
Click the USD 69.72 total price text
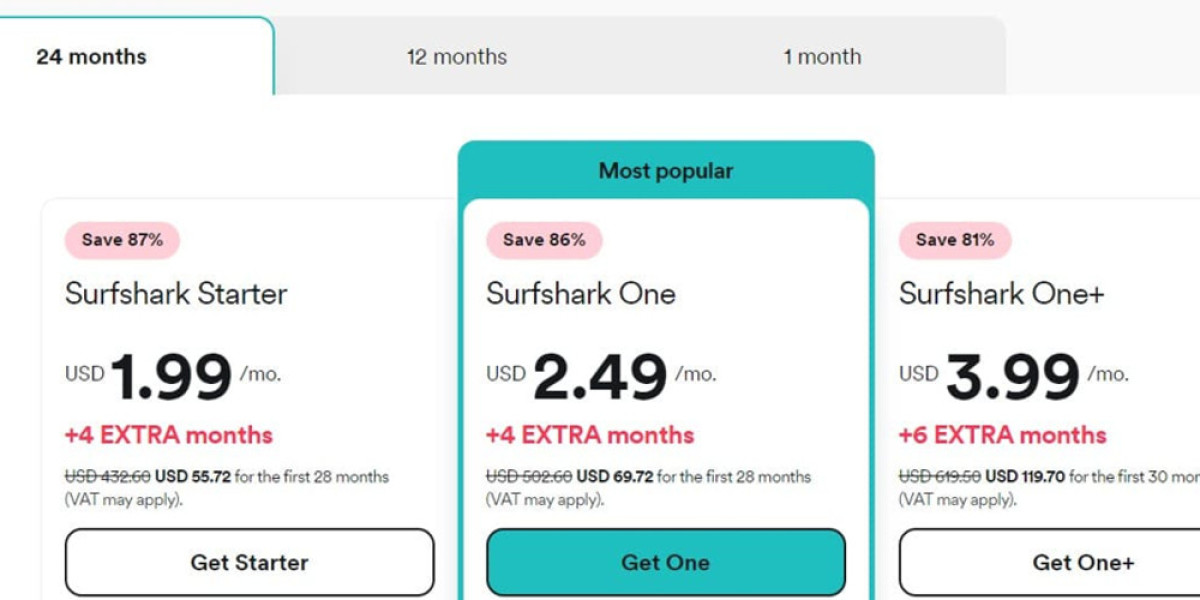615,477
